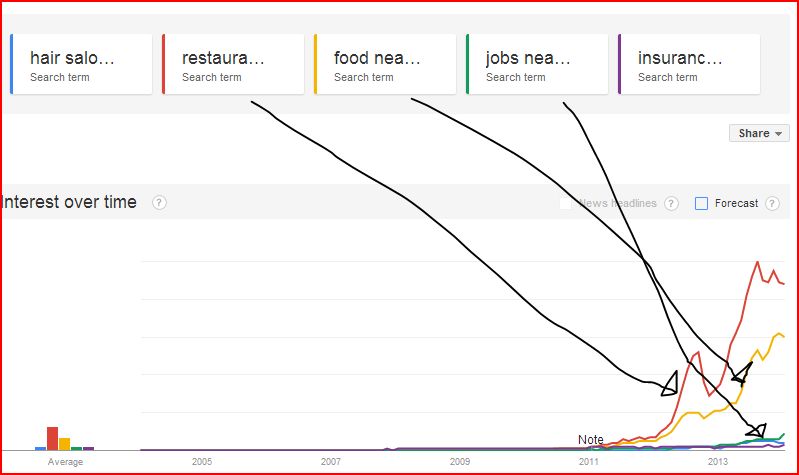The image size is (799, 475).
Task: Toggle the News headlines checkbox
Action: pyautogui.click(x=566, y=203)
